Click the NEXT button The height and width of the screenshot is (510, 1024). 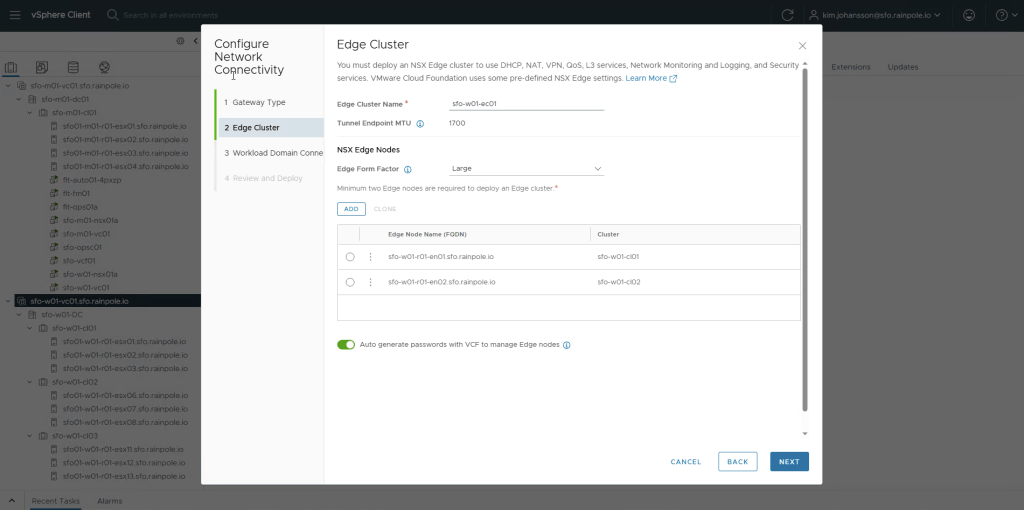click(789, 462)
